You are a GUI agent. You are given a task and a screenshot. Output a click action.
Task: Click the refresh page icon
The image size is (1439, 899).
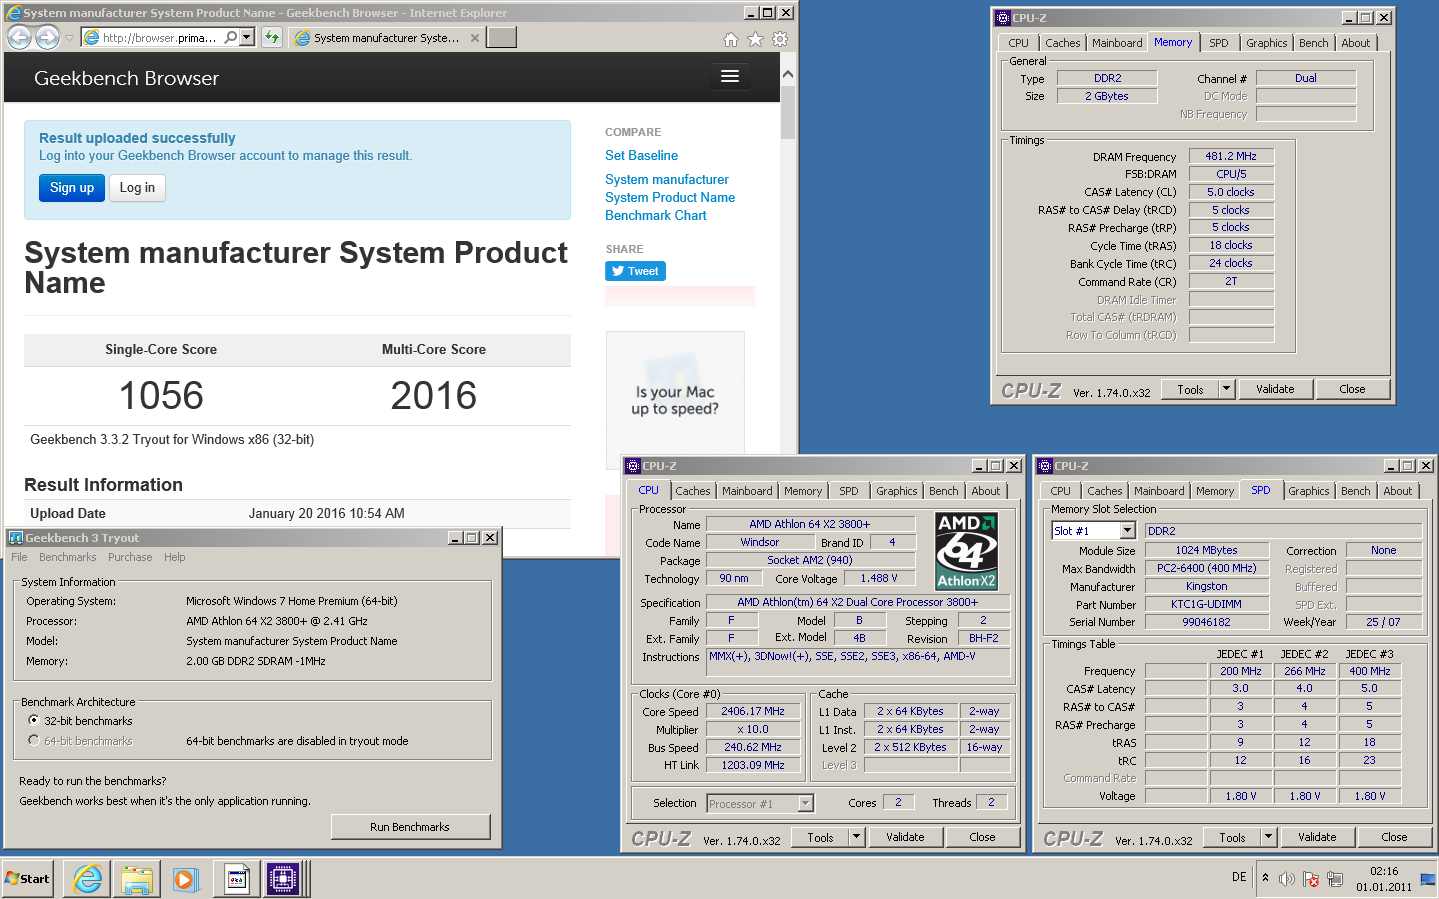point(272,37)
